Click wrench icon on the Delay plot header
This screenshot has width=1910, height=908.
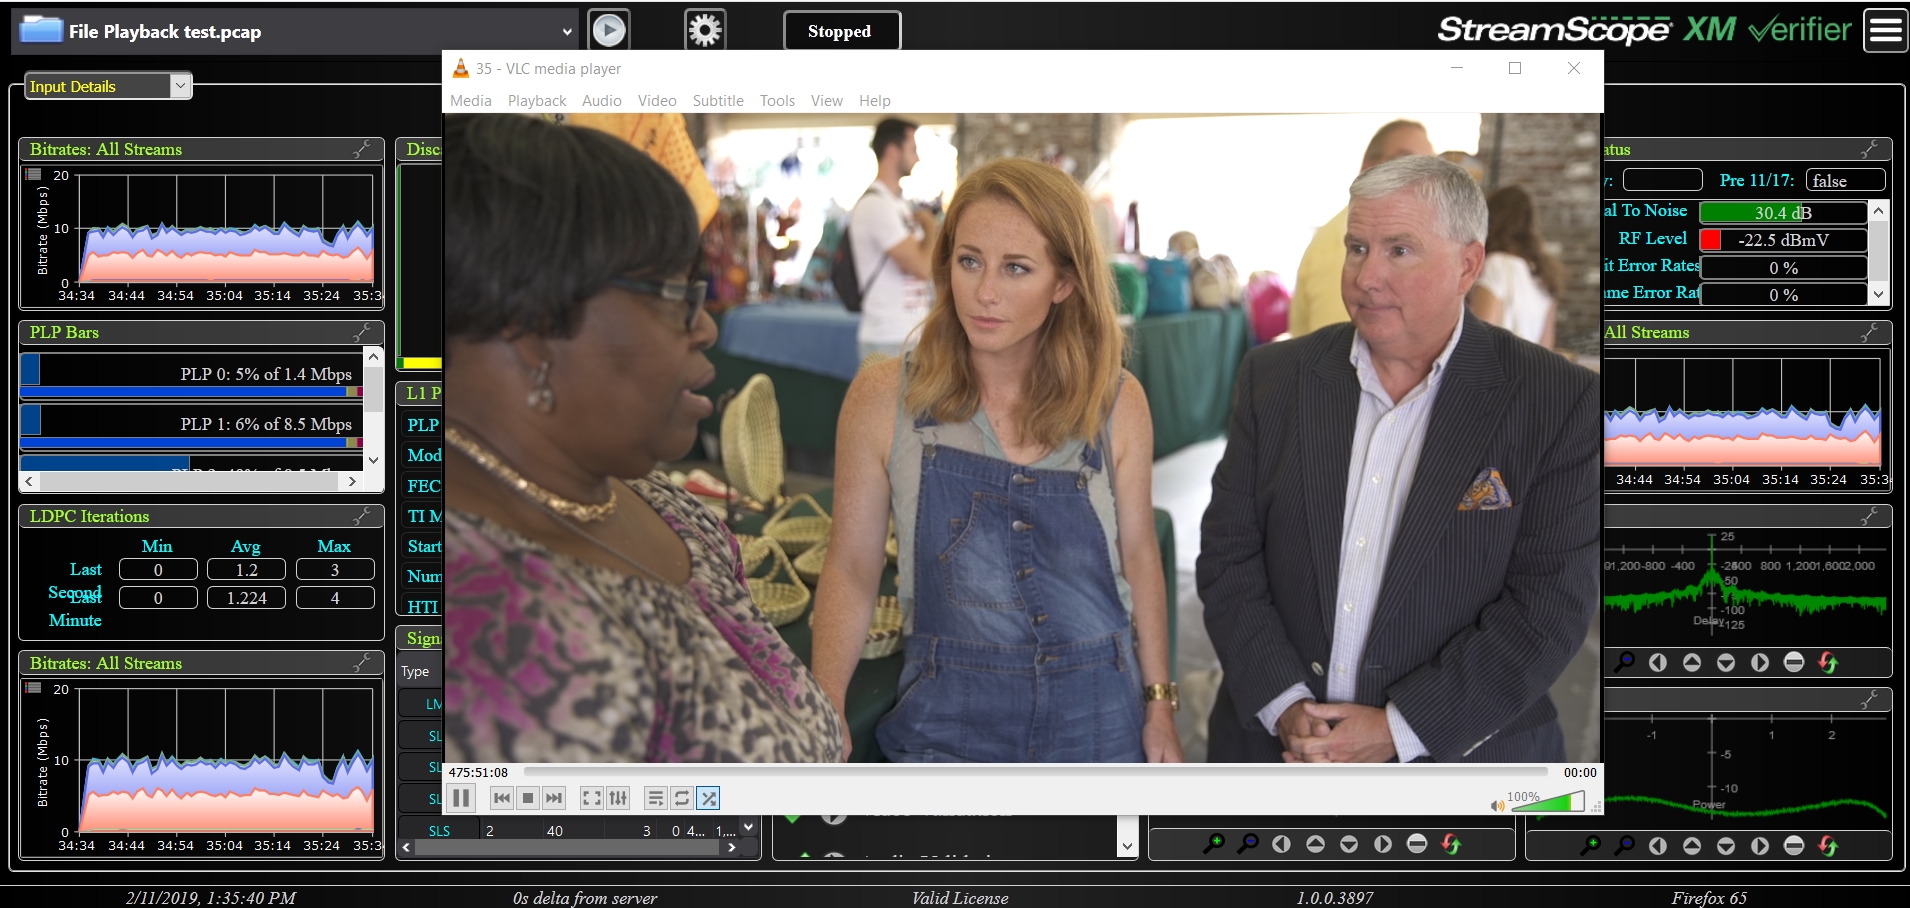tap(1869, 516)
